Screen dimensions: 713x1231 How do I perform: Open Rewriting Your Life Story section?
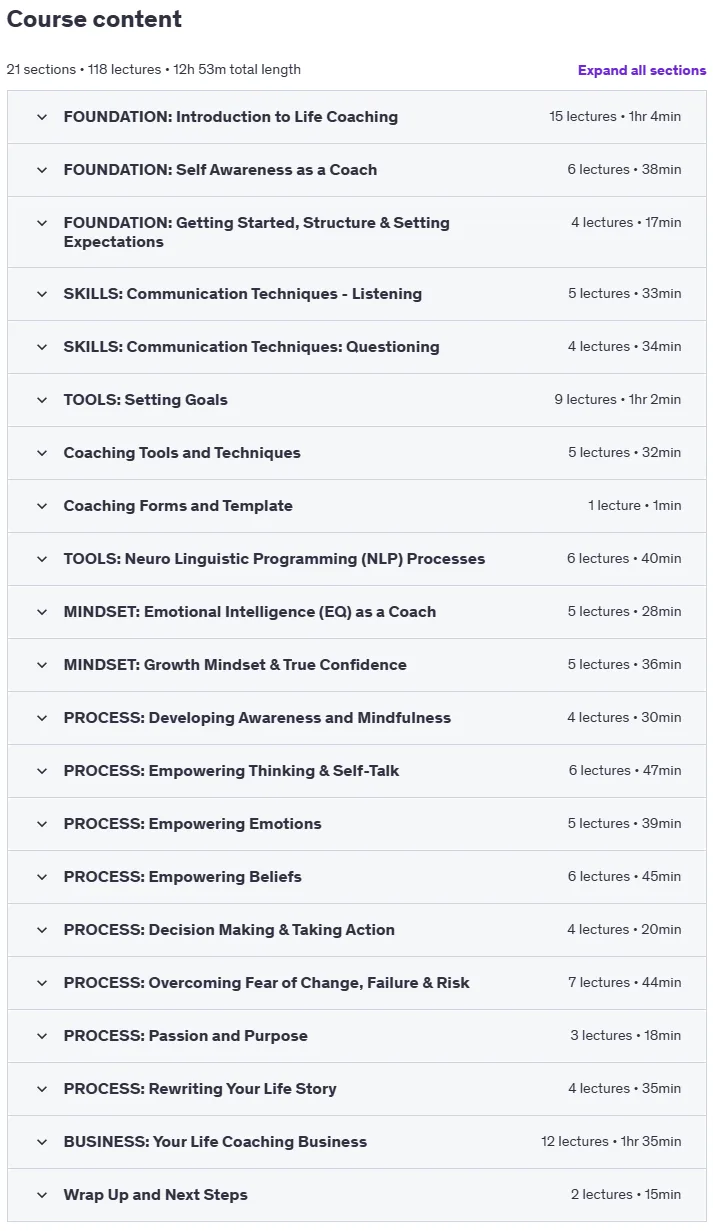[x=357, y=1089]
